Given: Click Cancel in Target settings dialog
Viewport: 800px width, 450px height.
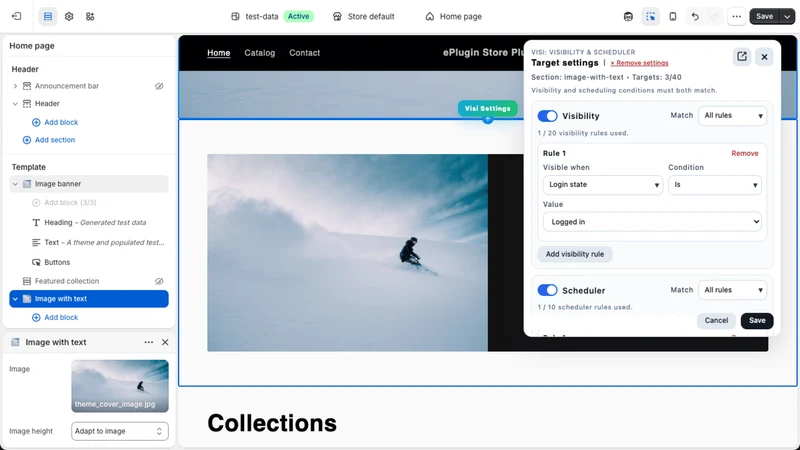Looking at the screenshot, I should [x=716, y=320].
